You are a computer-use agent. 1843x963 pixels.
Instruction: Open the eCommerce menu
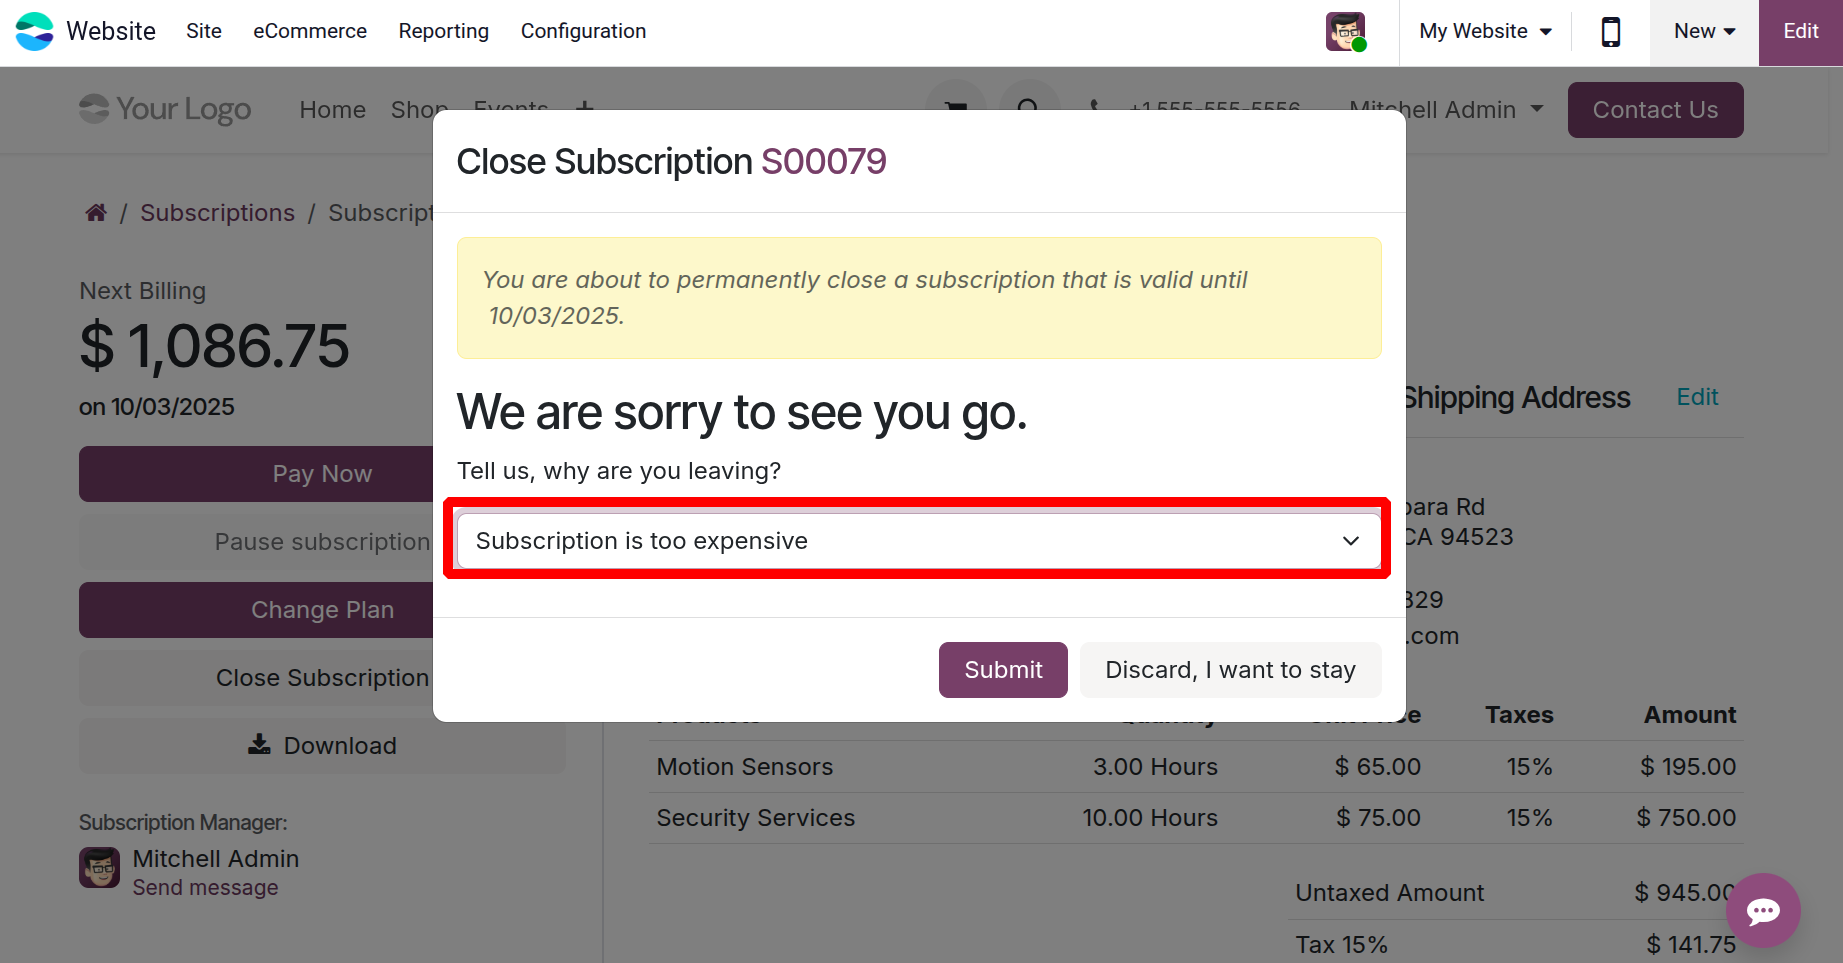pyautogui.click(x=310, y=31)
